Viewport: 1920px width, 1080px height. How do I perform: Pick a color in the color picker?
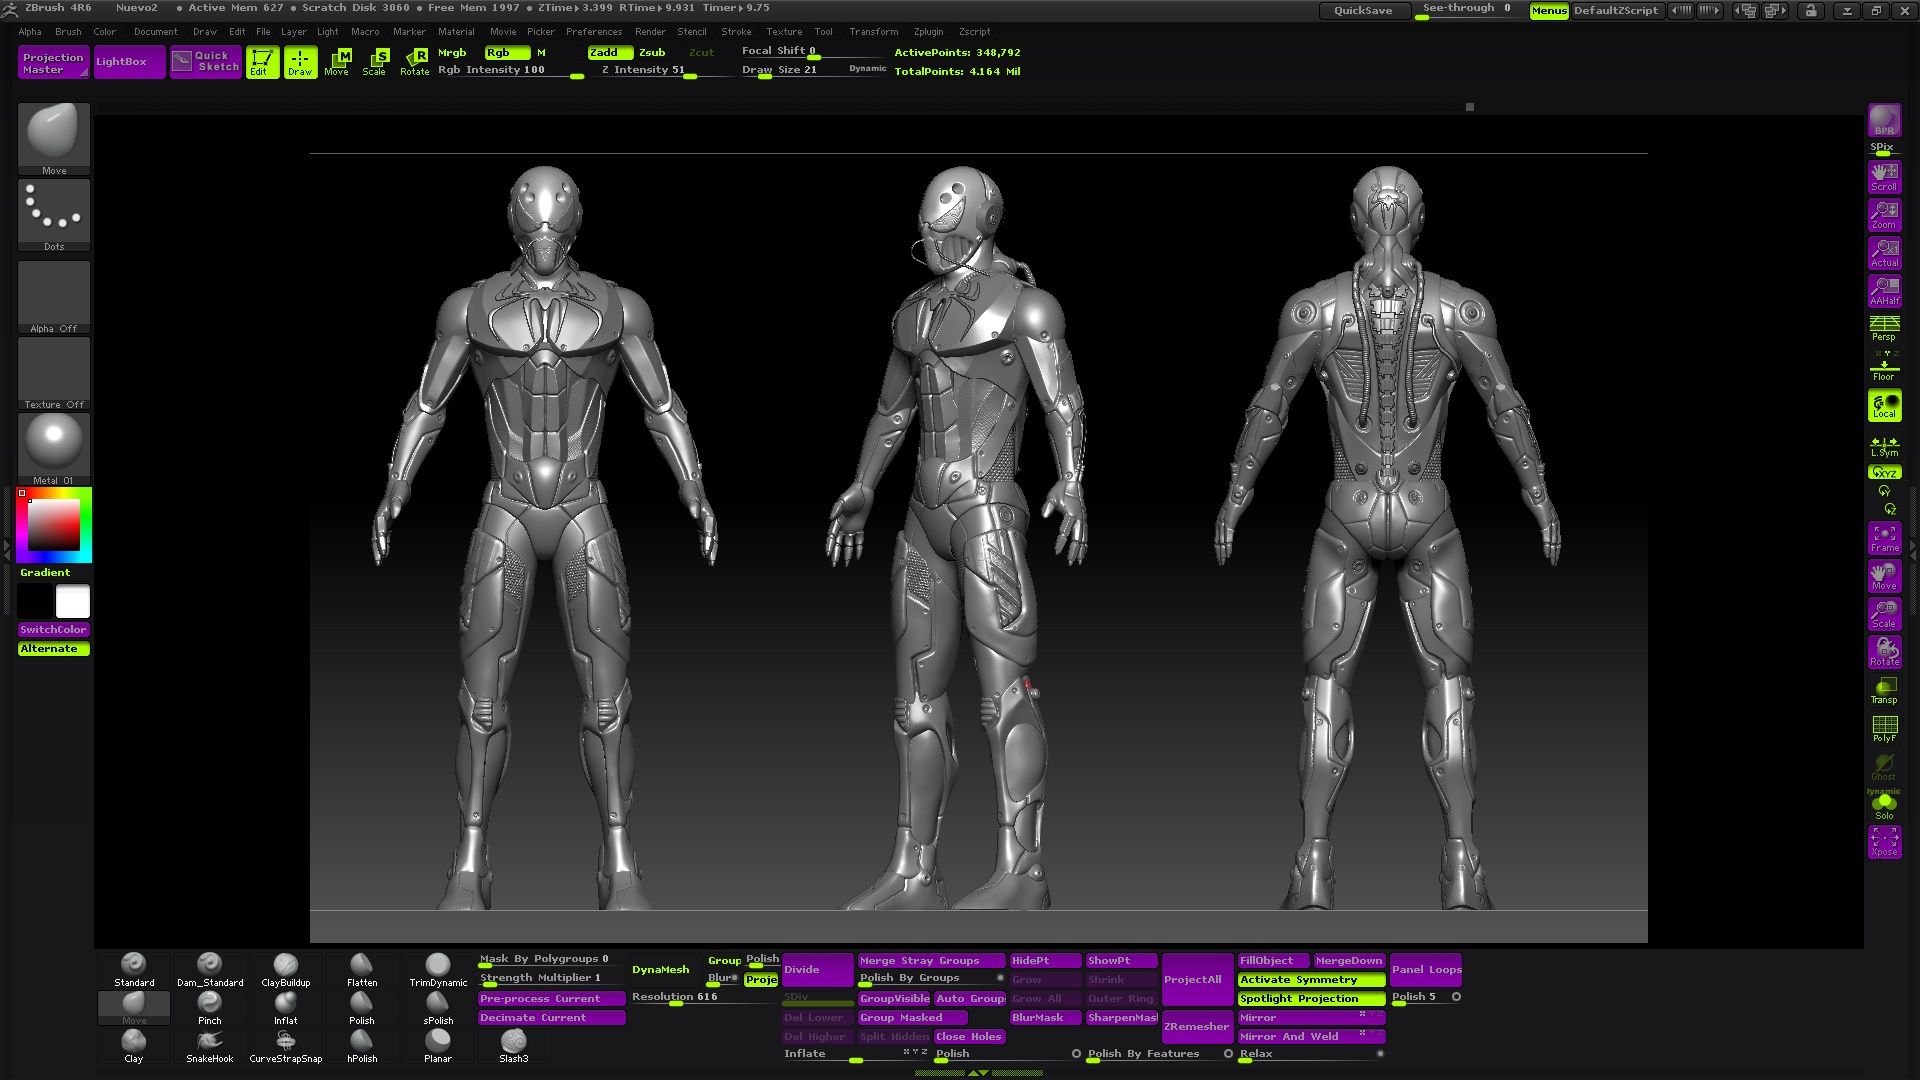click(x=54, y=525)
